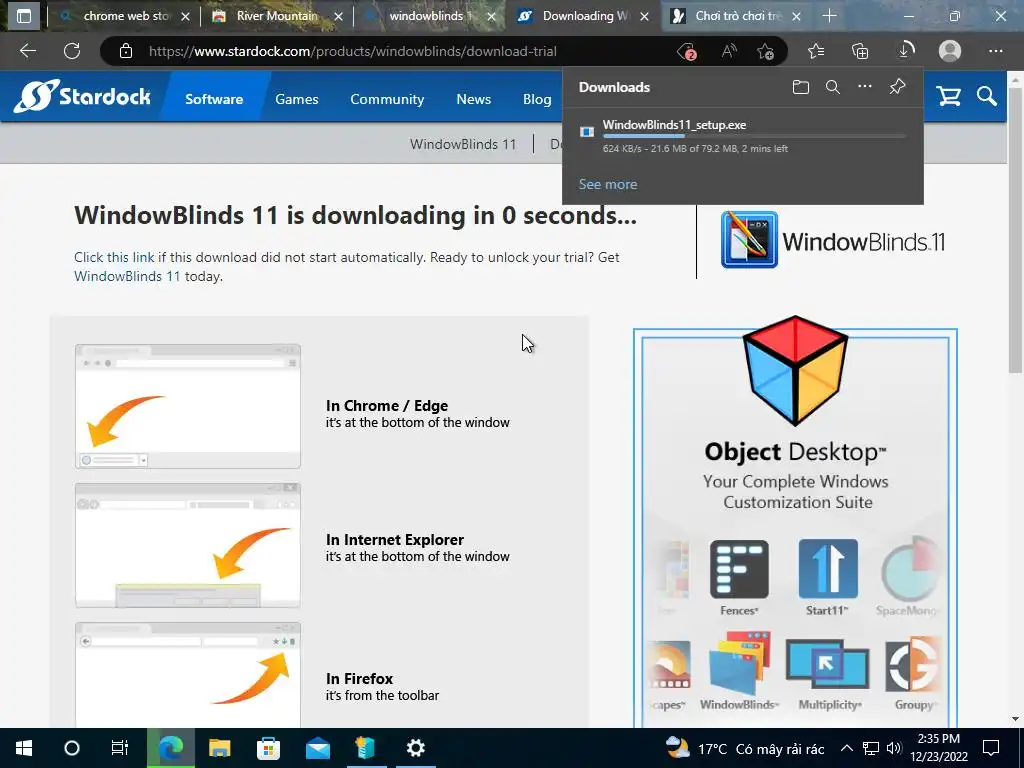Open the Blog menu item

click(537, 99)
